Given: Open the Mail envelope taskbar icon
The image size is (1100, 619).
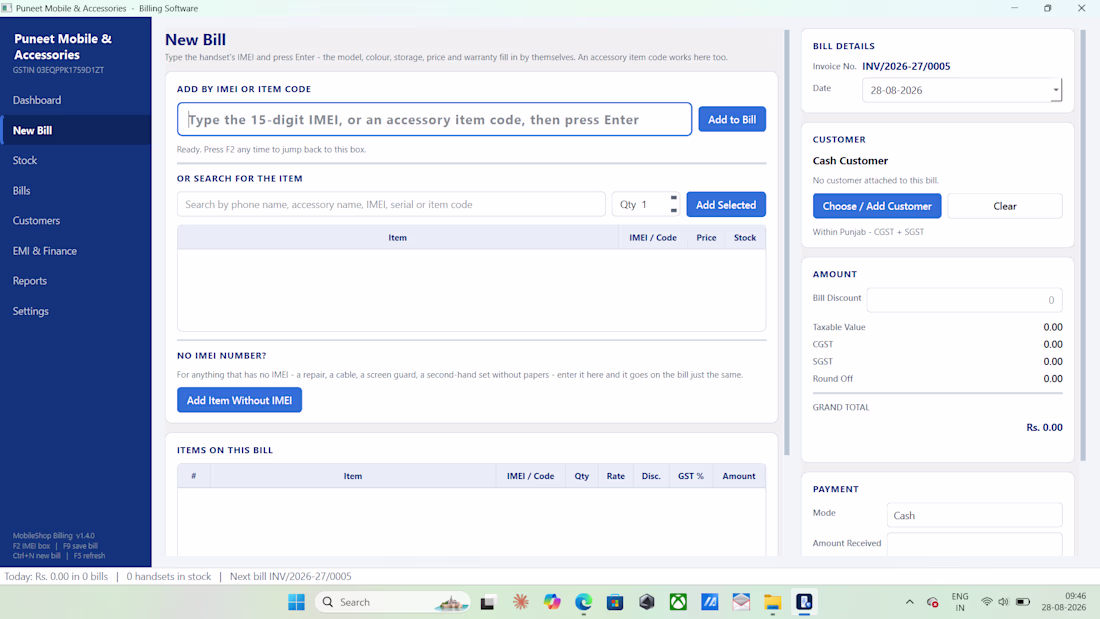Looking at the screenshot, I should coord(742,602).
